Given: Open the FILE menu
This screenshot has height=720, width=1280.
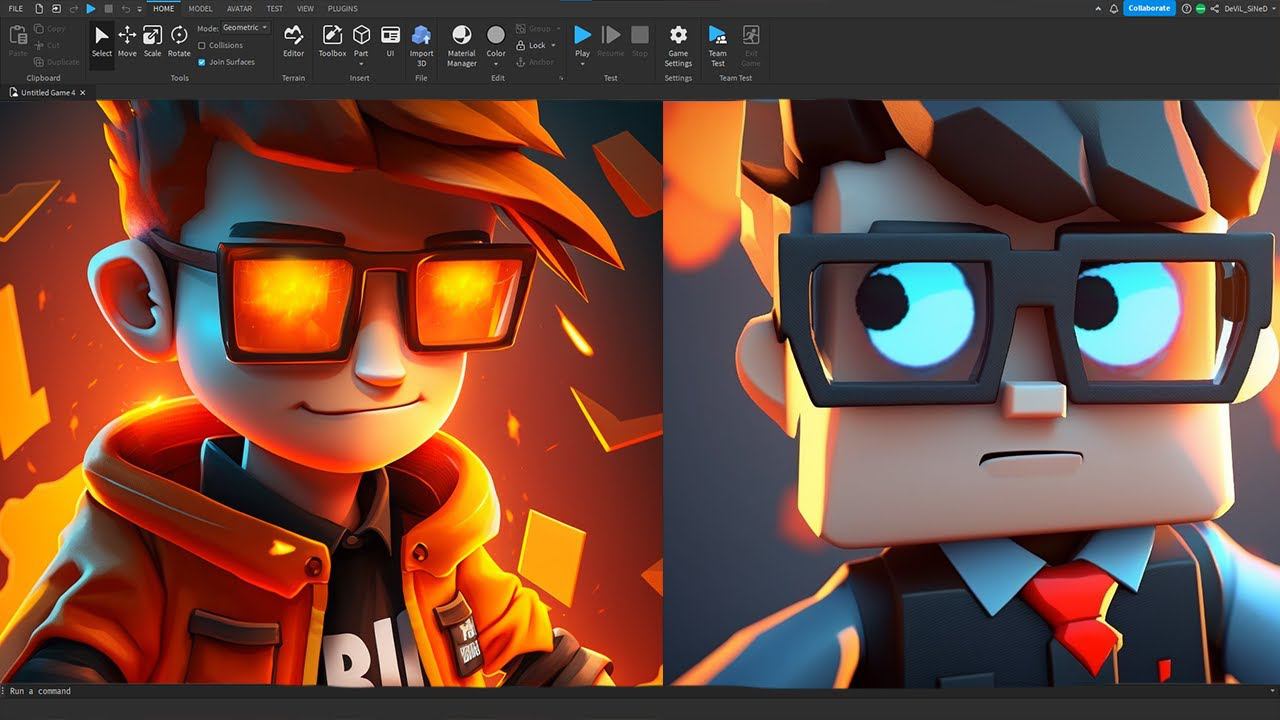Looking at the screenshot, I should pyautogui.click(x=15, y=8).
